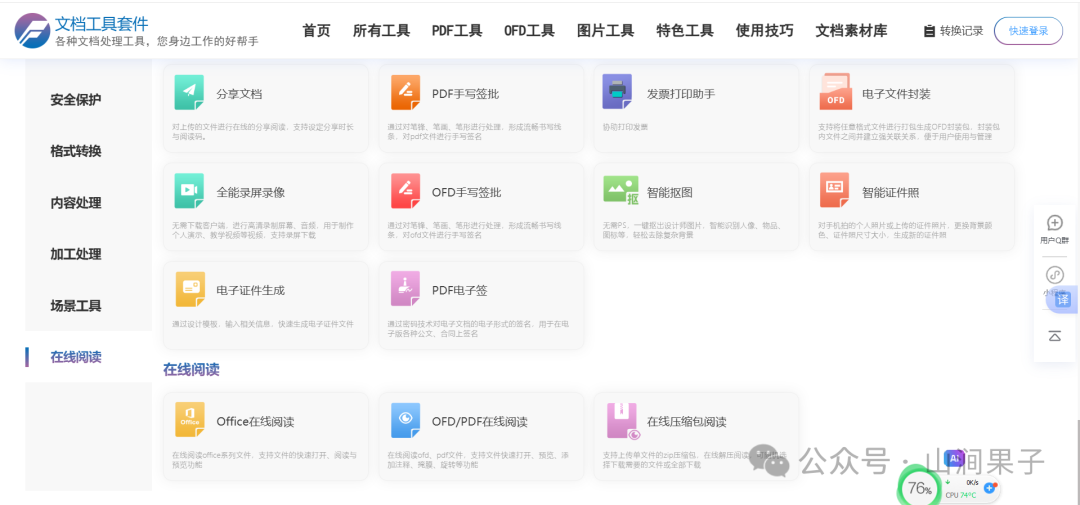Select the 场景工具 sidebar category
This screenshot has width=1080, height=505.
pos(76,306)
